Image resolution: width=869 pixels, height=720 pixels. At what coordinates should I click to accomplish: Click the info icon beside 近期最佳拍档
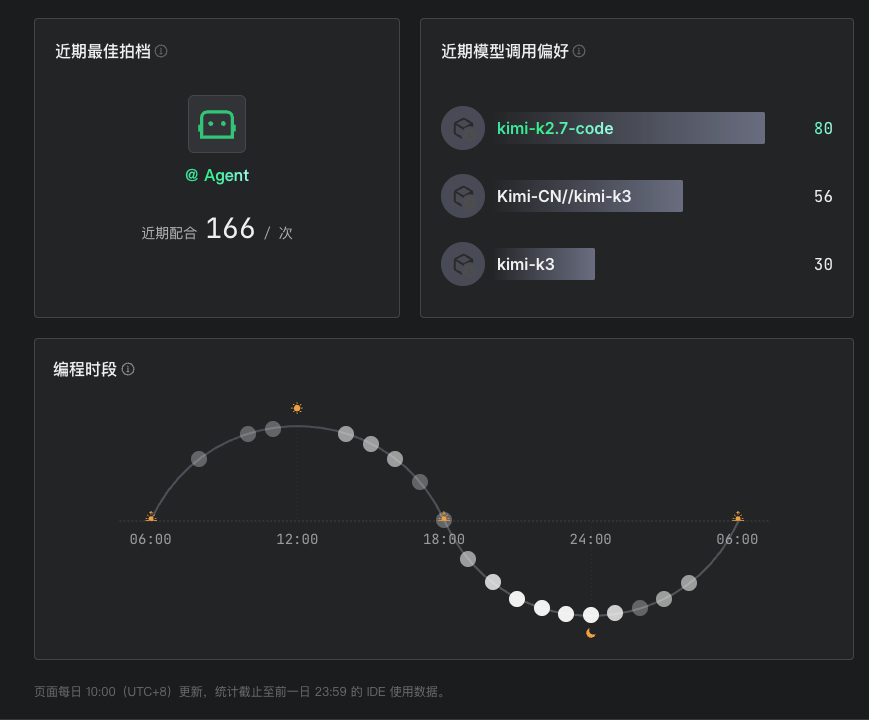click(161, 51)
